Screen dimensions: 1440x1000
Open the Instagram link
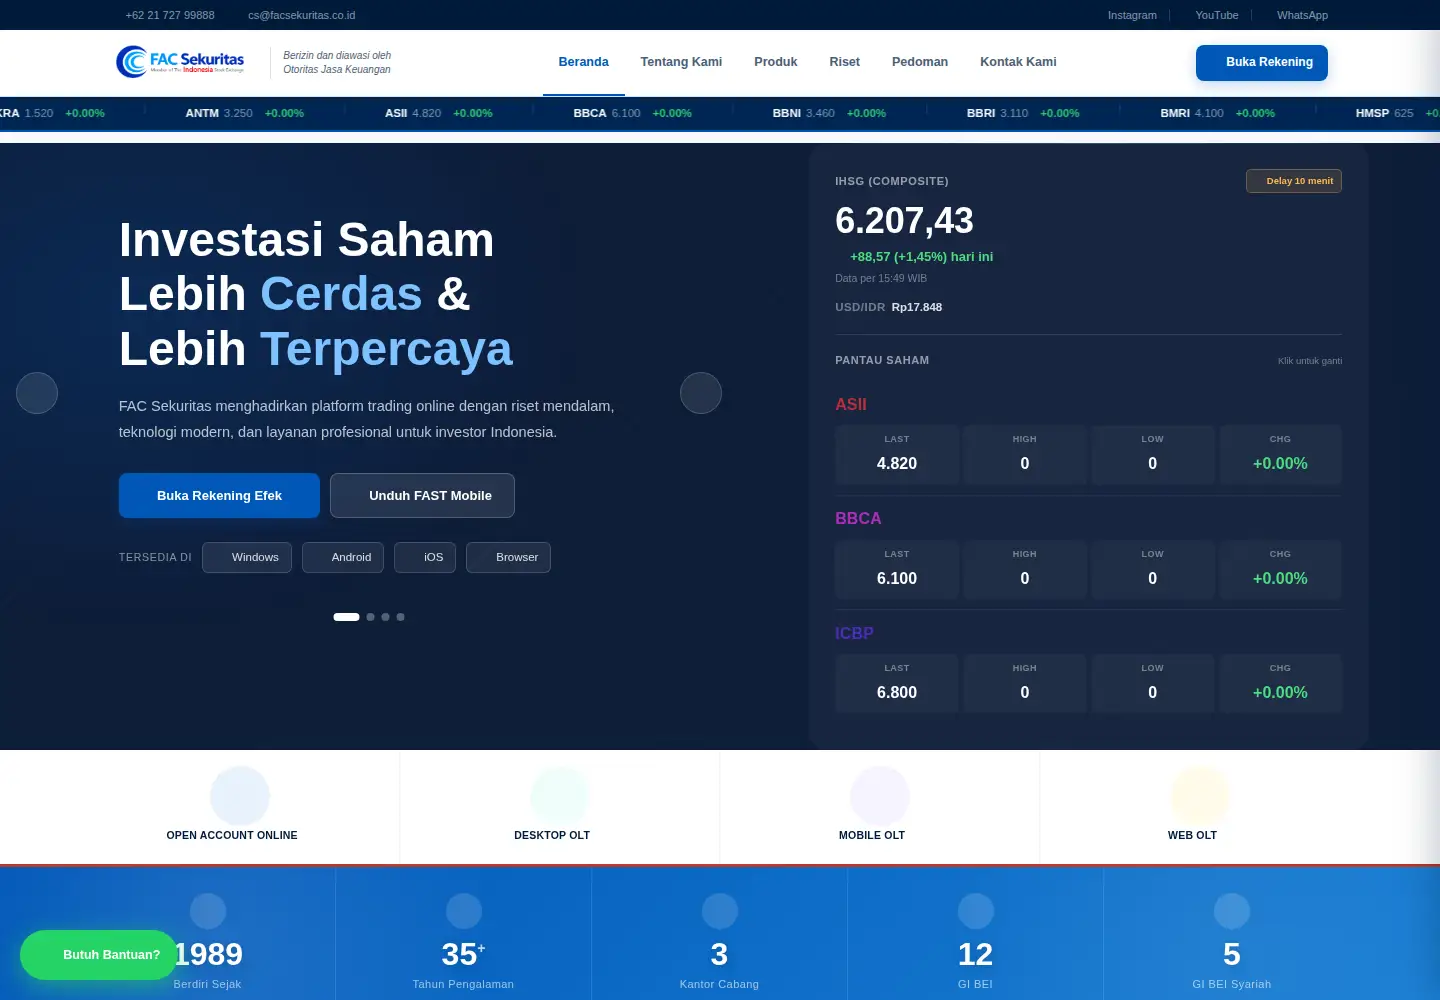(1132, 15)
